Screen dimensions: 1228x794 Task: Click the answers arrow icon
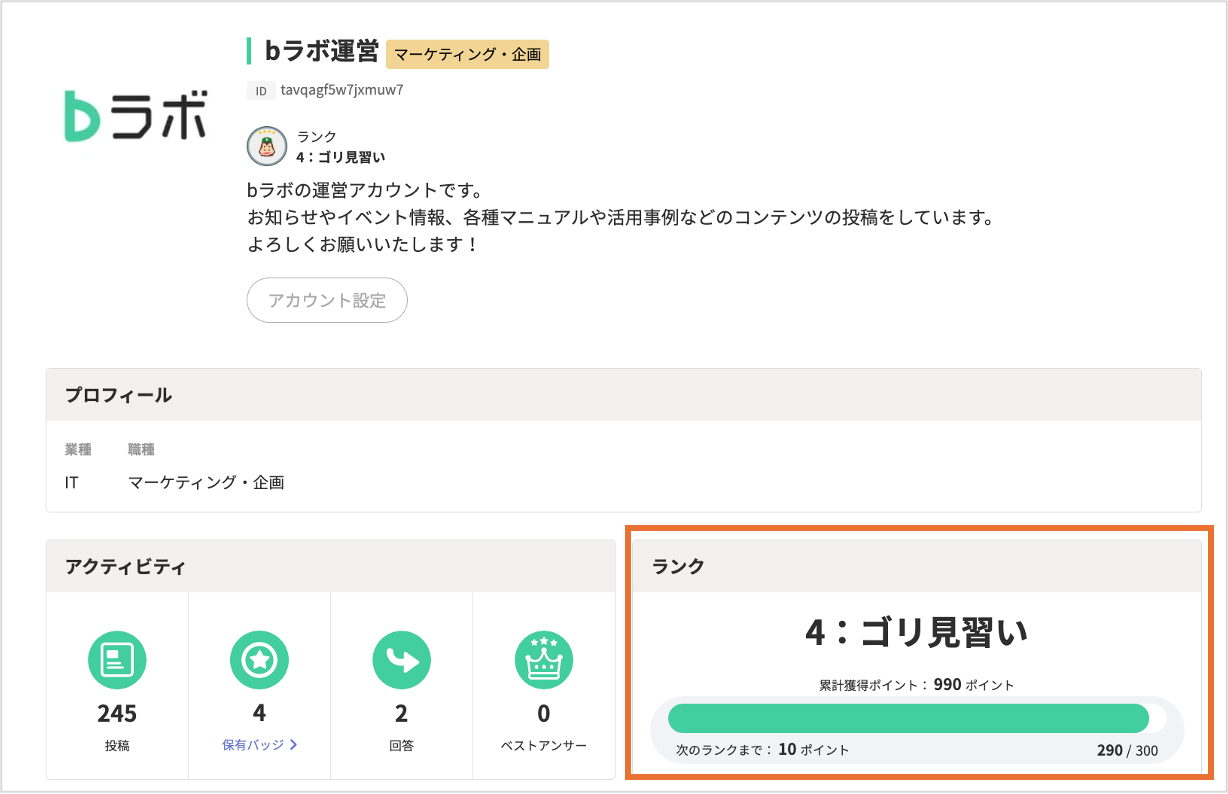pos(401,659)
